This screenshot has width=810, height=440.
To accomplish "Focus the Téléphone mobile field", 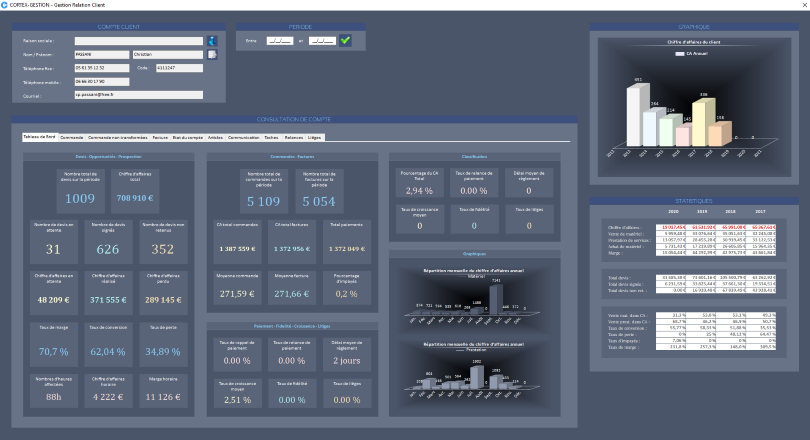I will 102,82.
